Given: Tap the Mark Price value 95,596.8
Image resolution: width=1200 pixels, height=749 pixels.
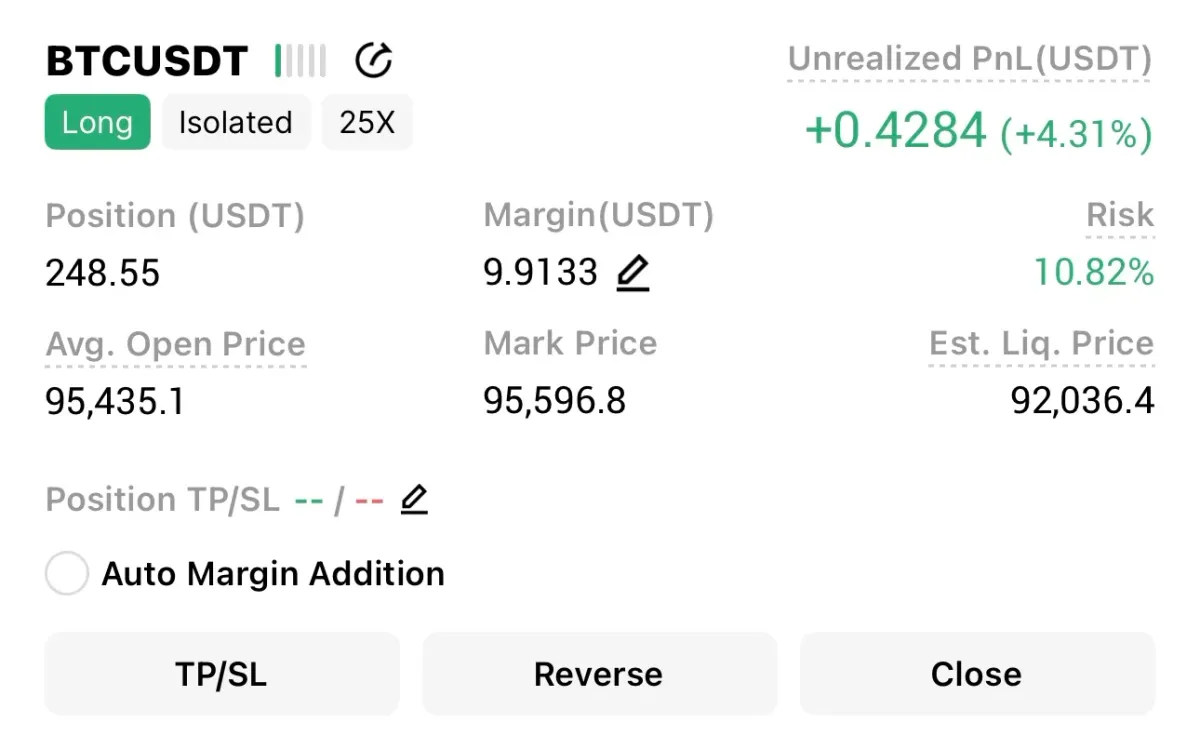Looking at the screenshot, I should (554, 401).
